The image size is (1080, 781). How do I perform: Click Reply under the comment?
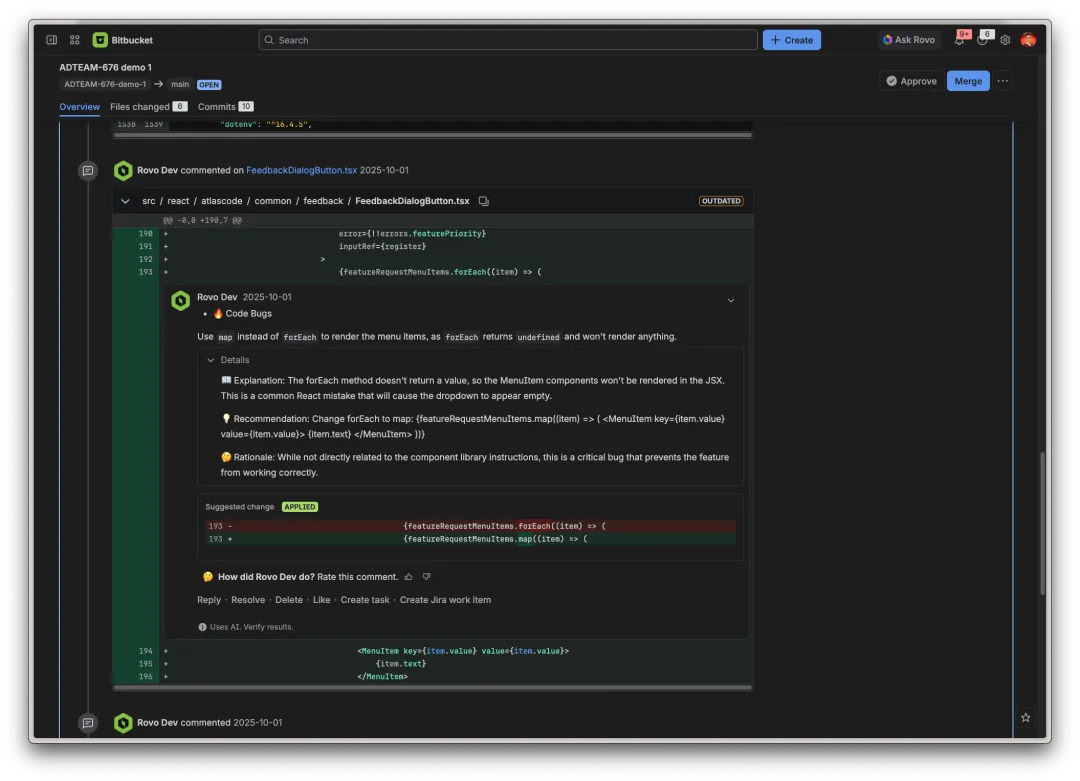[209, 600]
